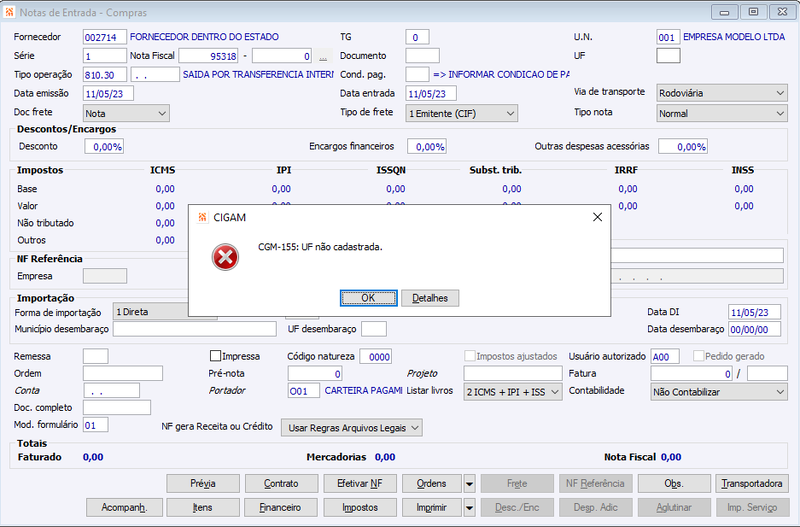Click the Tipo operação code field
This screenshot has width=800, height=527.
105,75
